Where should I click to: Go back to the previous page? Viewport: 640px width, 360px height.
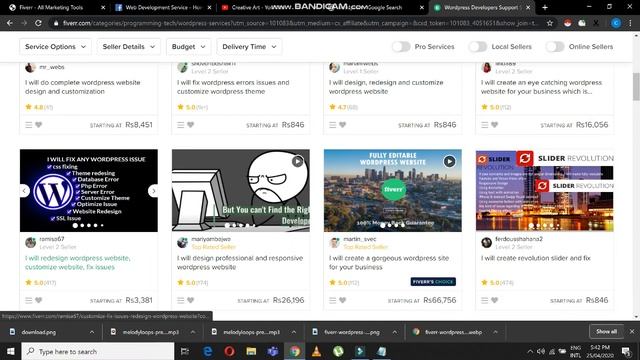(10, 23)
